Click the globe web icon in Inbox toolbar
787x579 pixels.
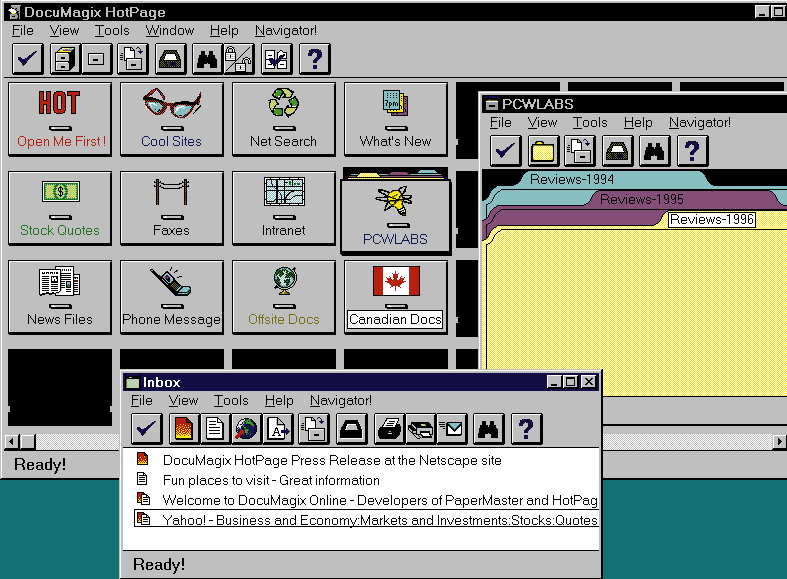tap(246, 429)
